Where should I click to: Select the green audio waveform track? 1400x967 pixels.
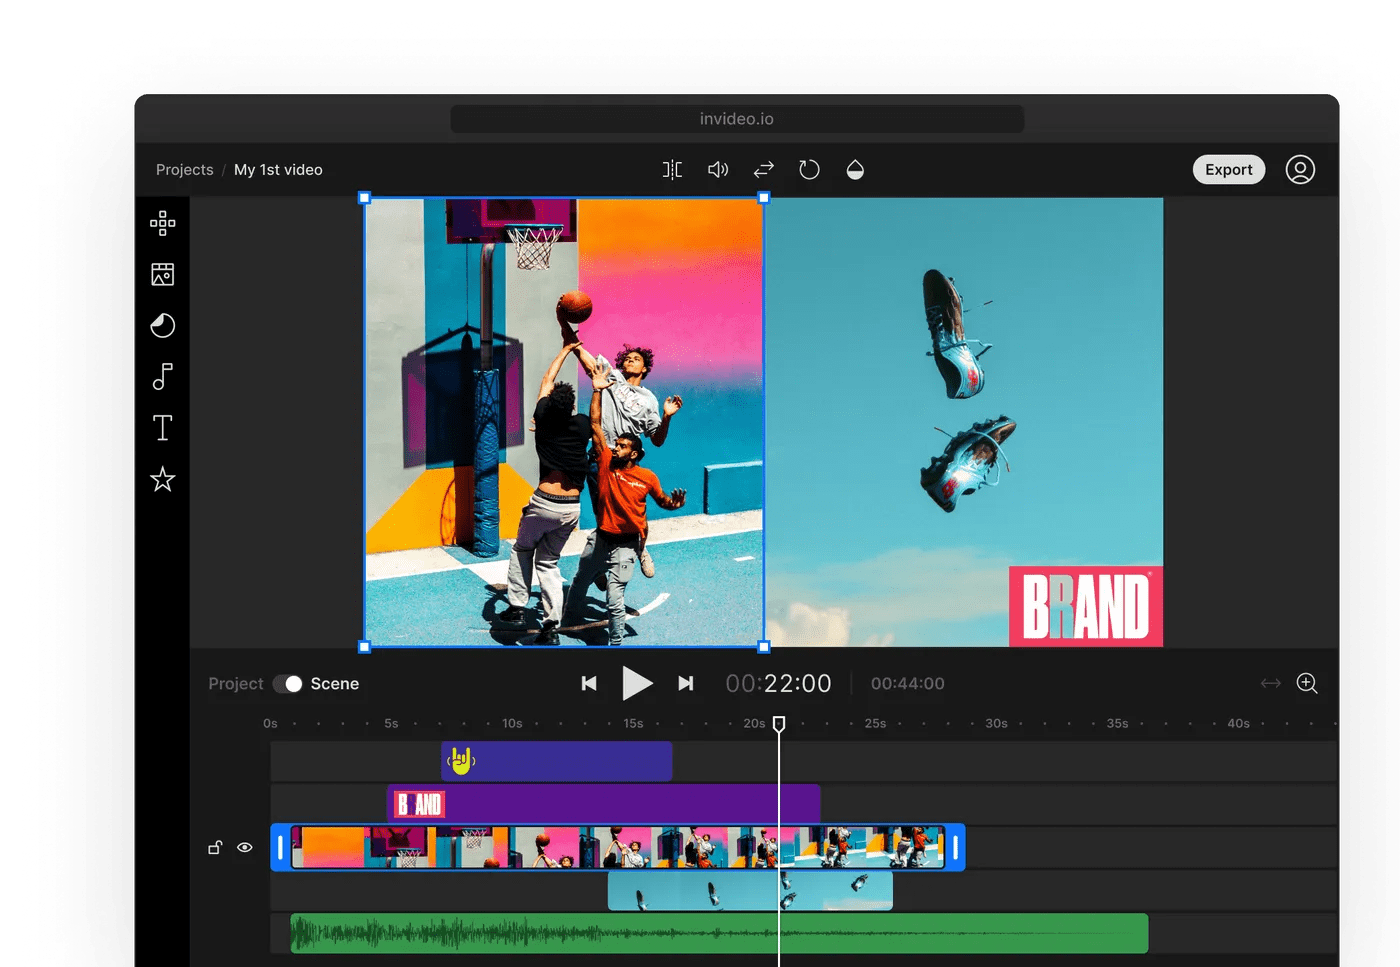(719, 934)
